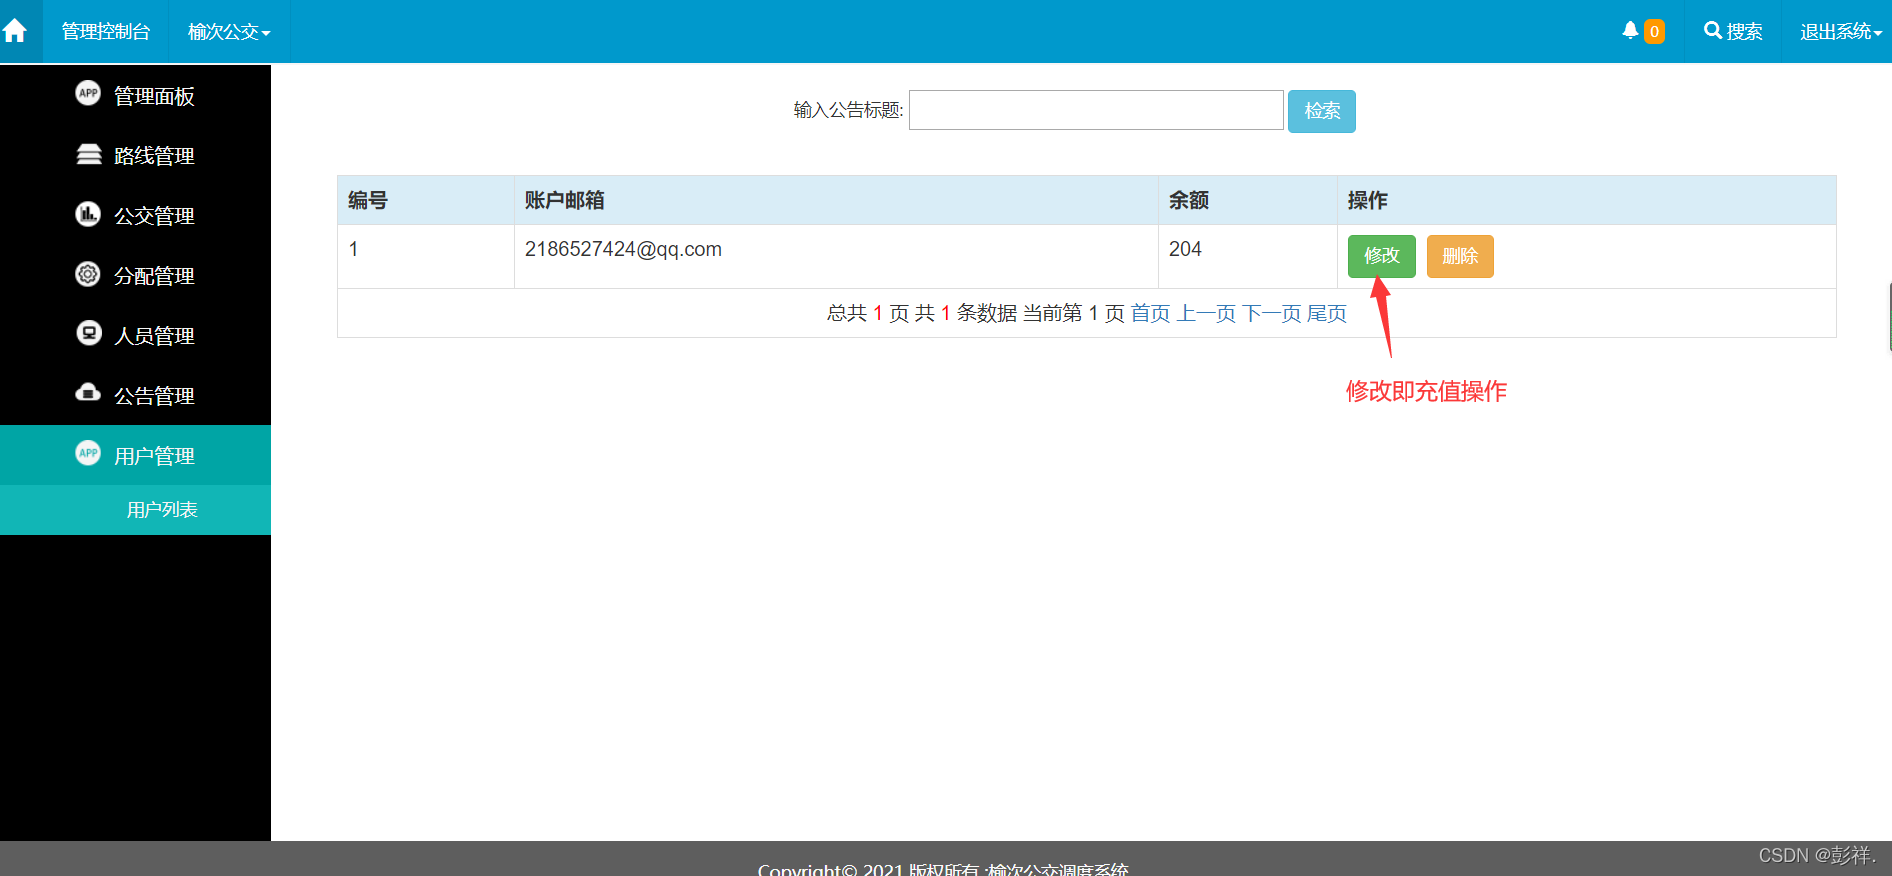The height and width of the screenshot is (876, 1892).
Task: Open the 用户列表 submenu item
Action: (x=135, y=510)
